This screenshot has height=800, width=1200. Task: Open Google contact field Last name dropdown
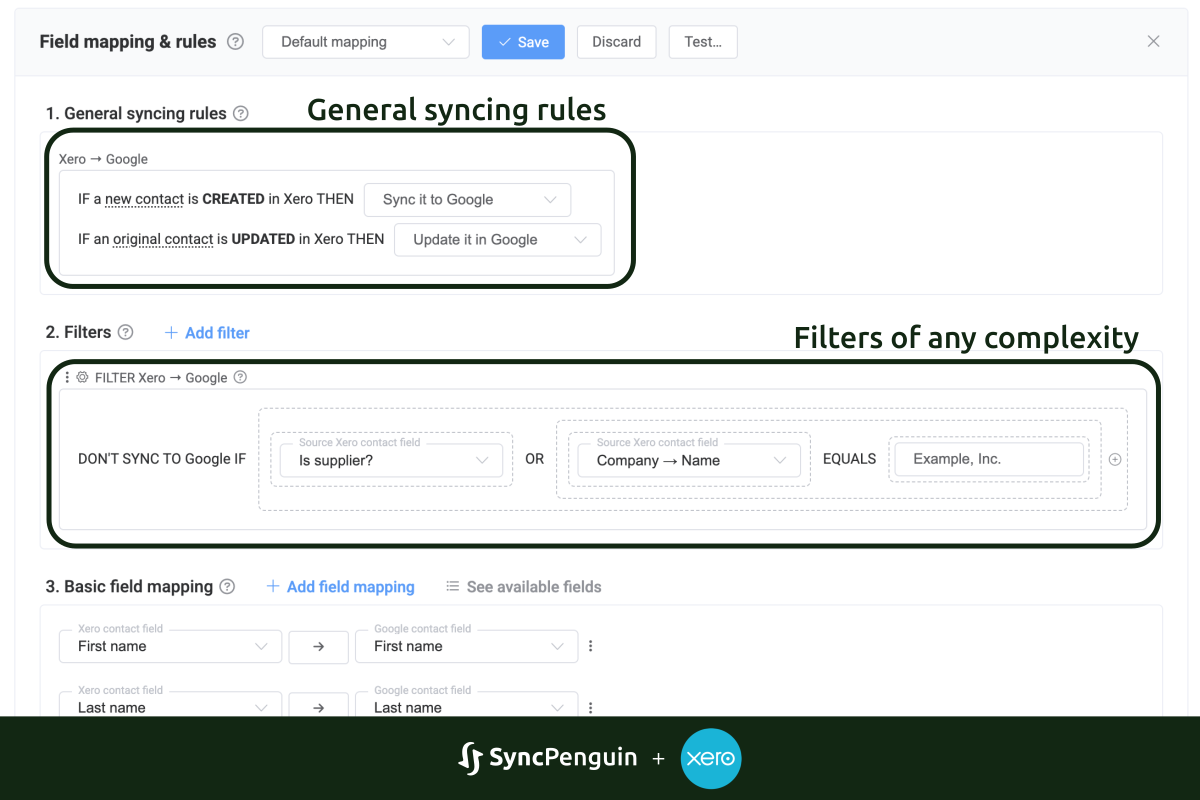coord(466,704)
